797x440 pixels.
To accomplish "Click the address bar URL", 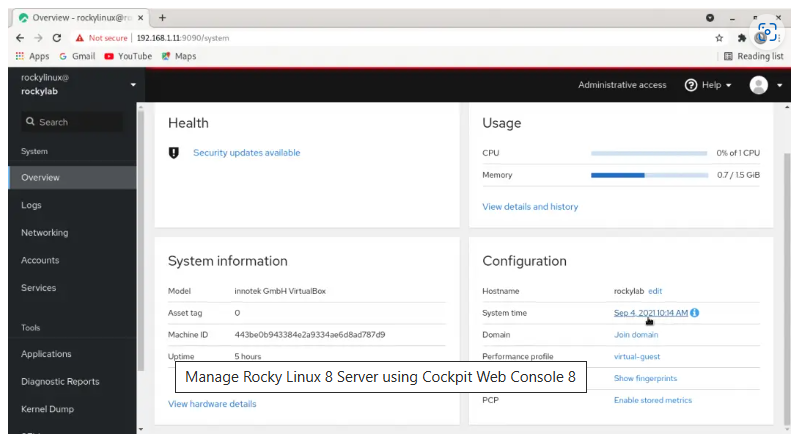I will coord(183,38).
